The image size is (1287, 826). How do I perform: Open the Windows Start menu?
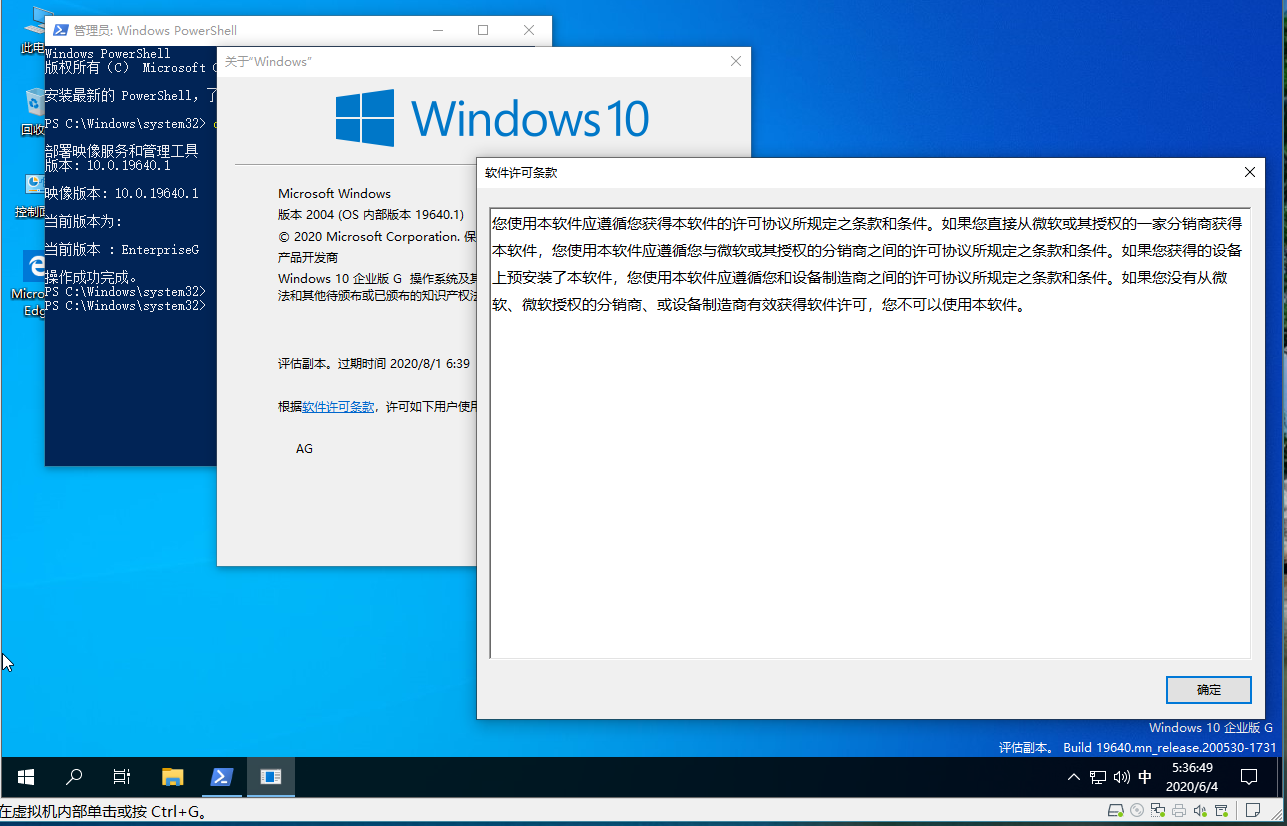click(x=26, y=776)
